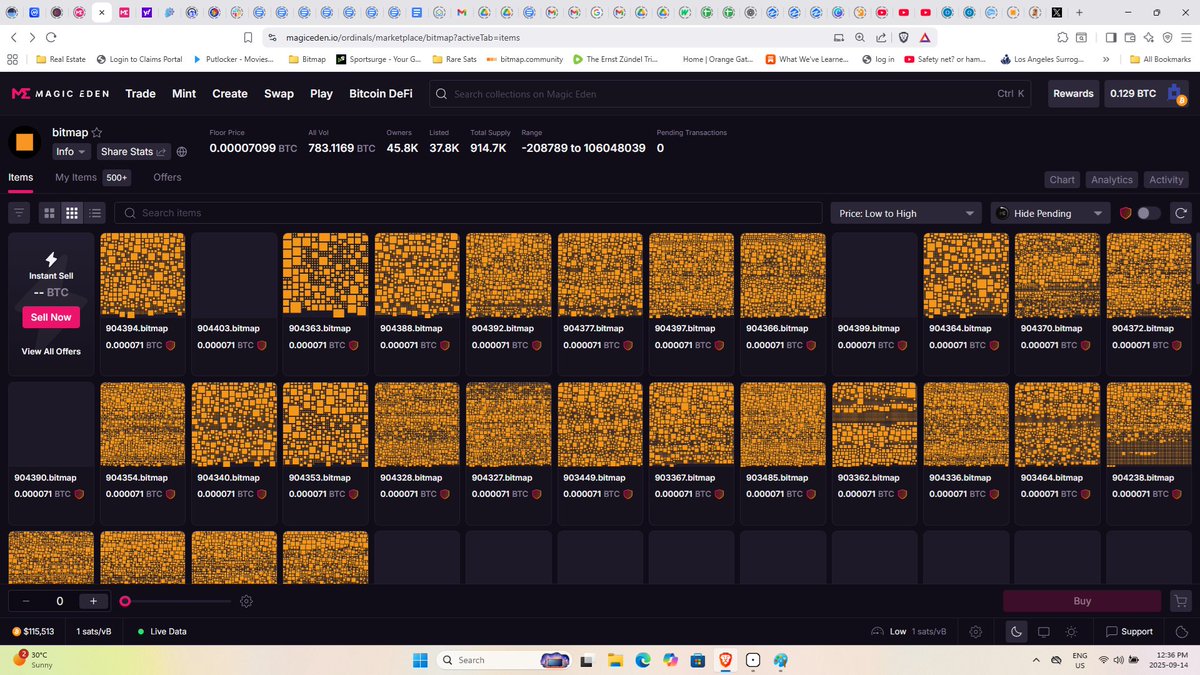Focus the Search items field

(x=468, y=213)
